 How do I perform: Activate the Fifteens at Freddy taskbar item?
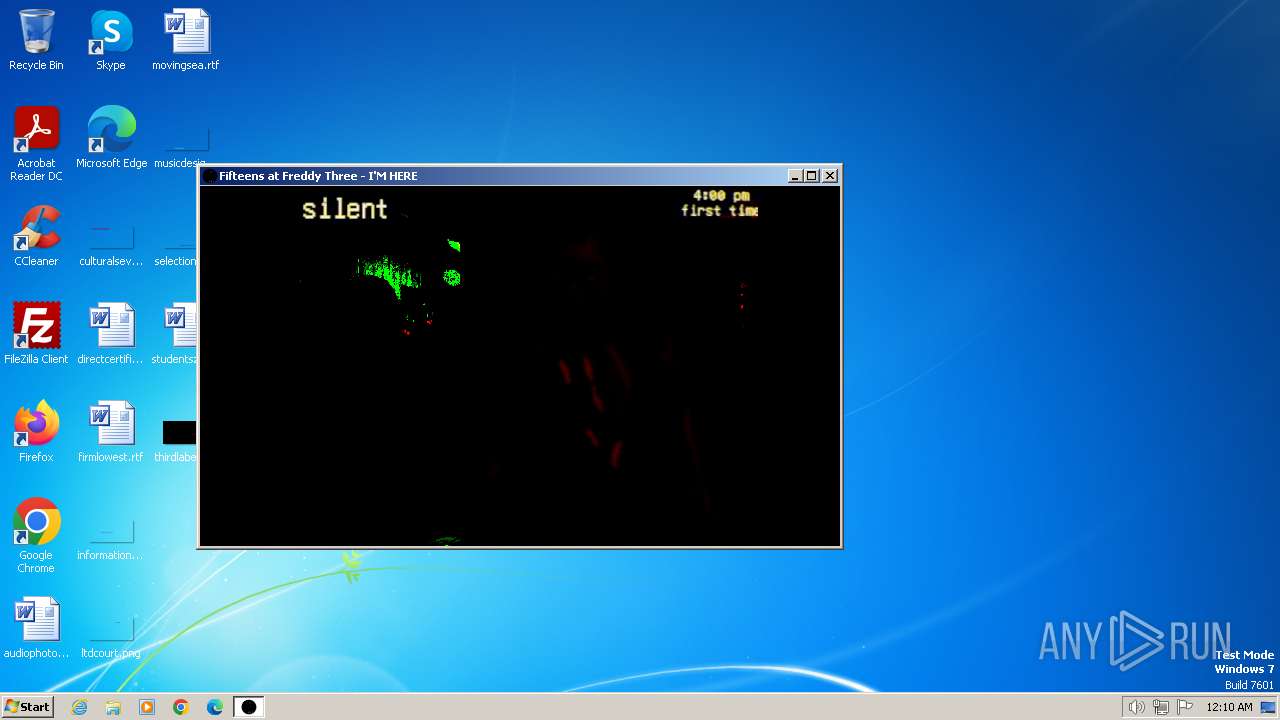[249, 707]
